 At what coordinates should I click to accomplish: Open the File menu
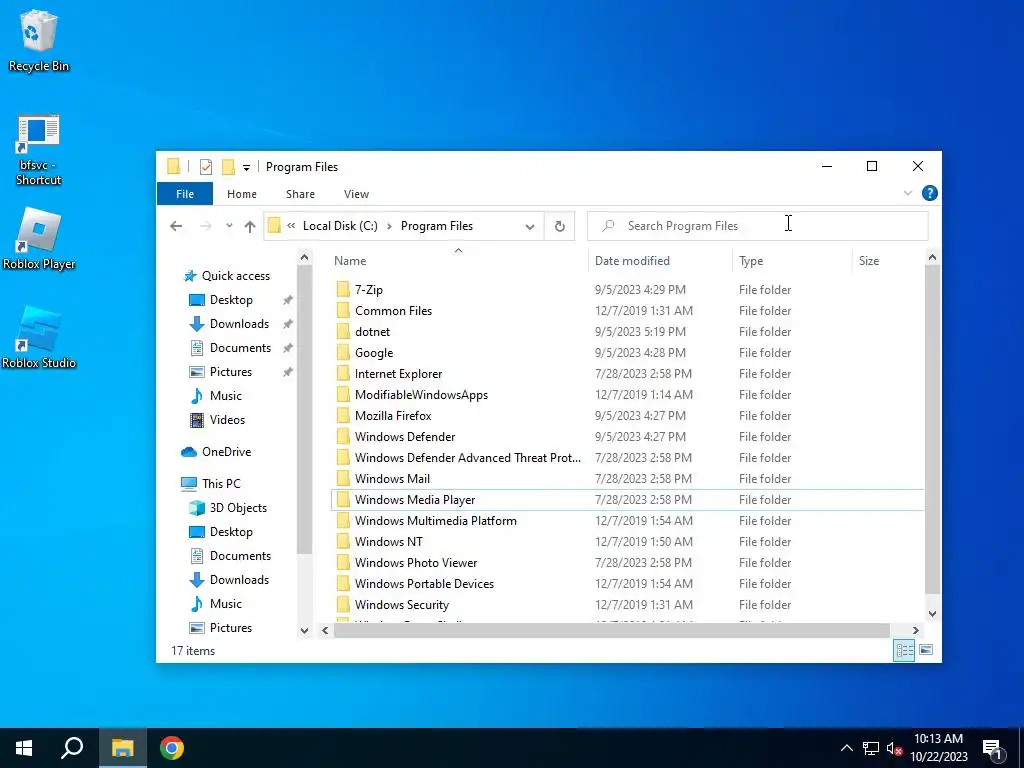(185, 194)
